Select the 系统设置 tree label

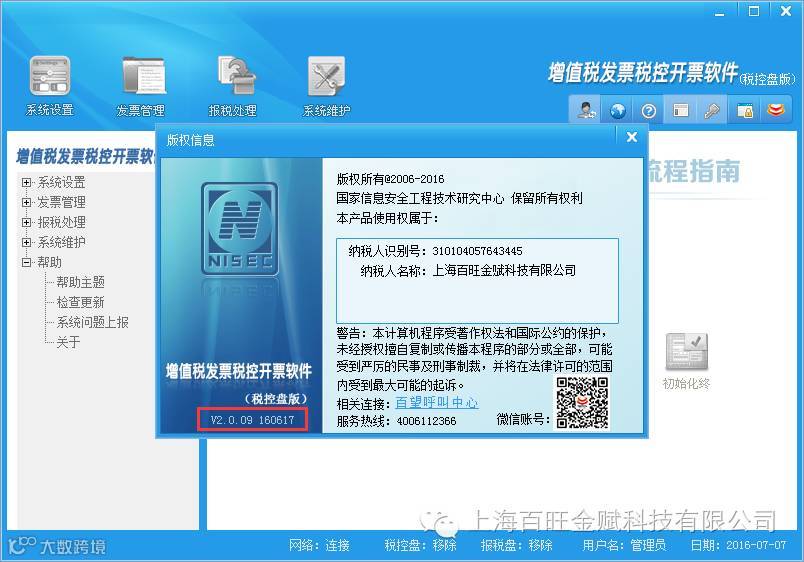click(62, 182)
